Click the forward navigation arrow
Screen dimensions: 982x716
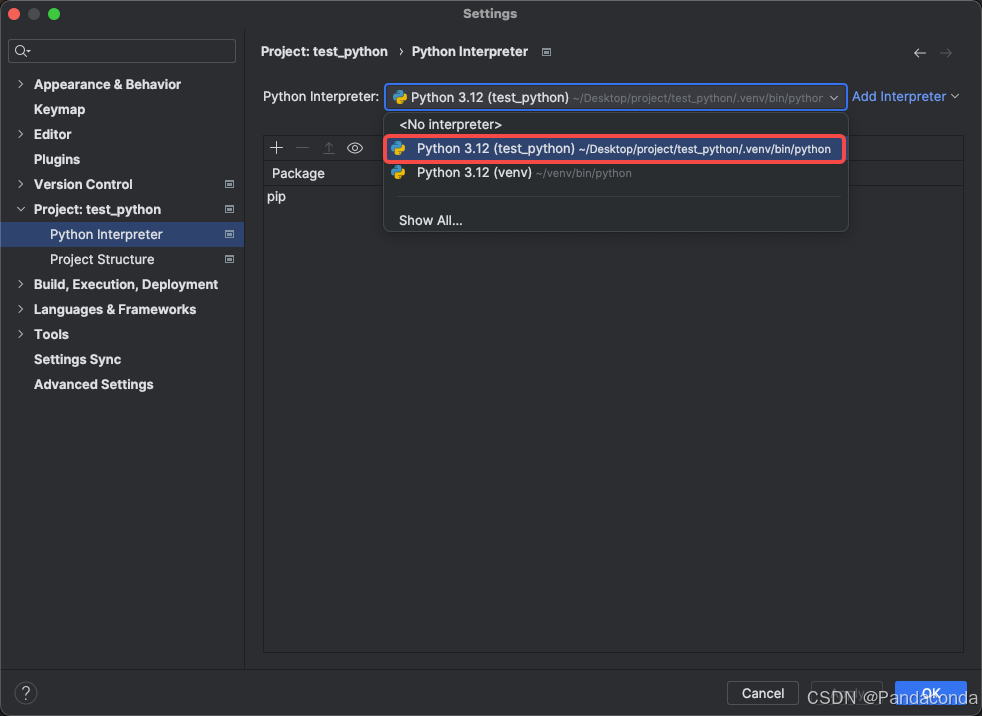pyautogui.click(x=946, y=53)
